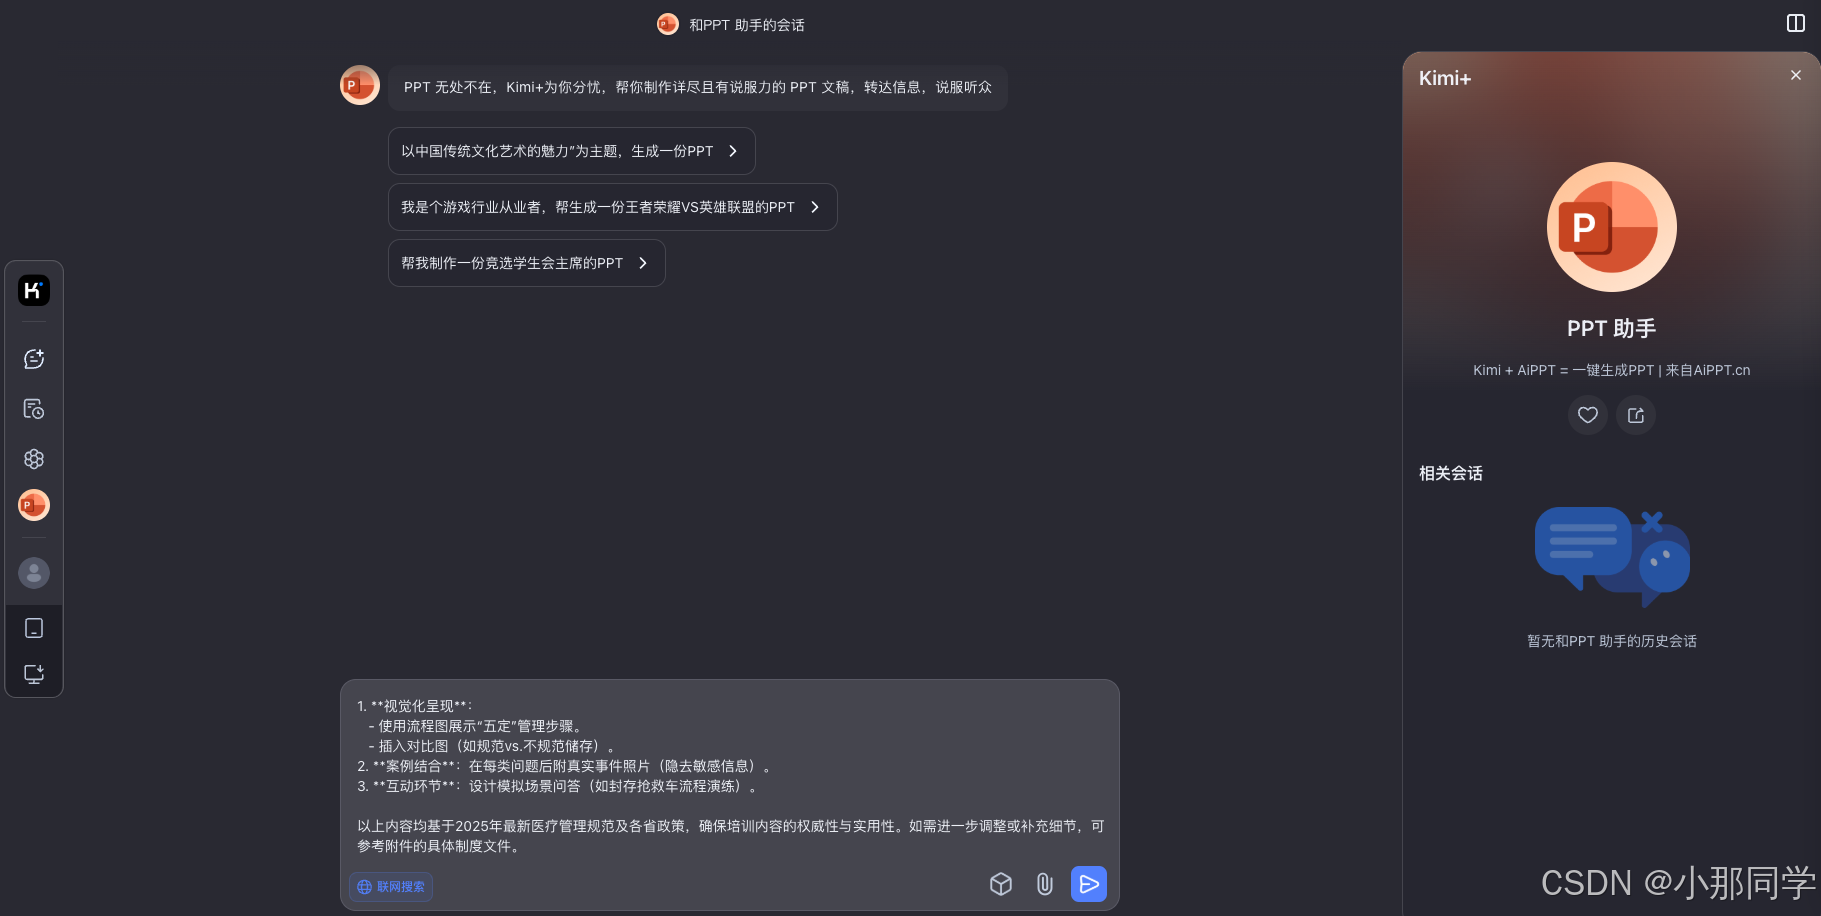Click the Kimi logo in the sidebar
This screenshot has width=1821, height=916.
tap(34, 290)
